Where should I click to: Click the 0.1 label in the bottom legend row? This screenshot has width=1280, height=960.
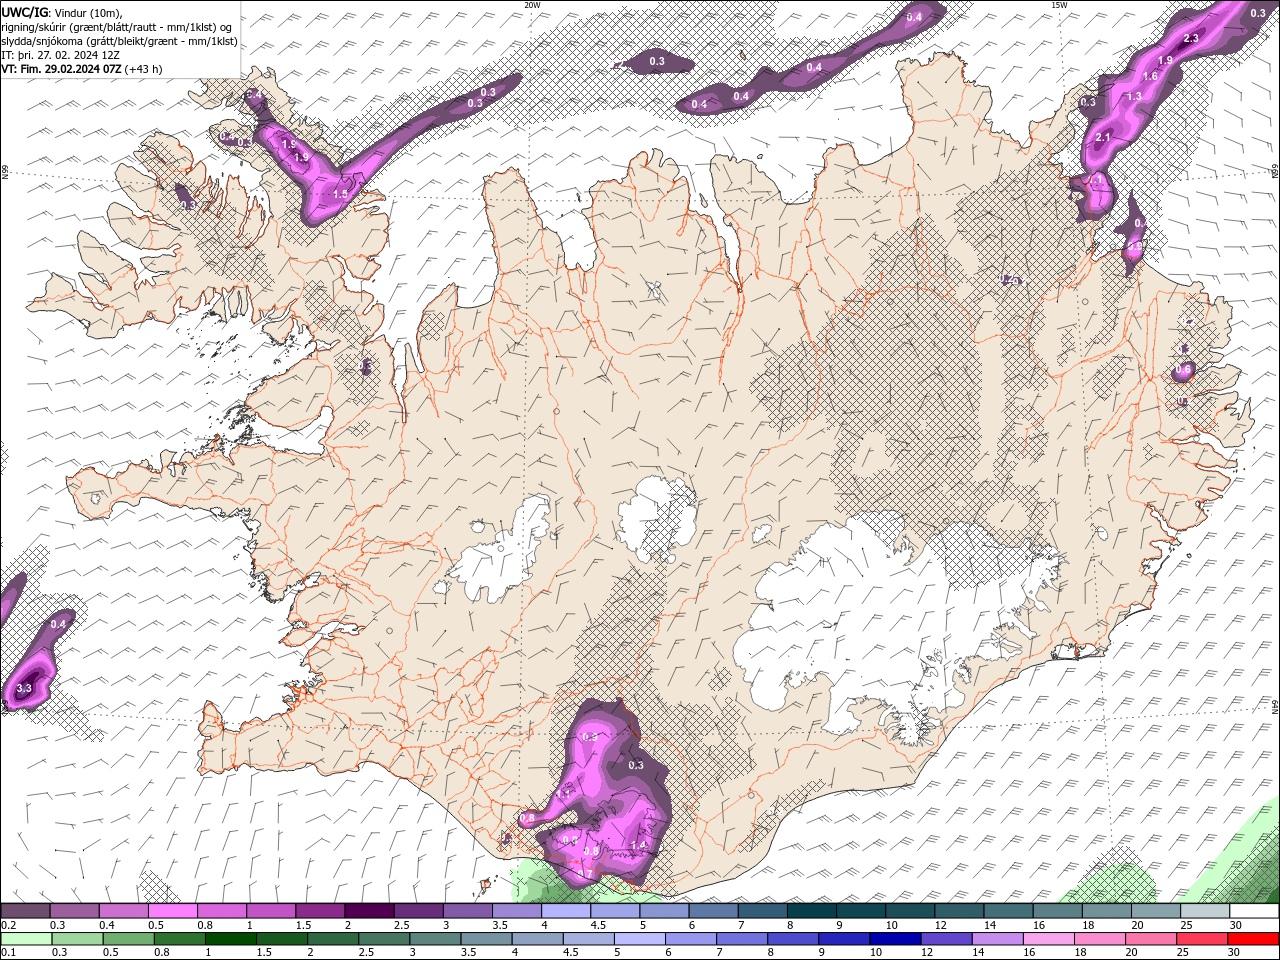[8, 953]
